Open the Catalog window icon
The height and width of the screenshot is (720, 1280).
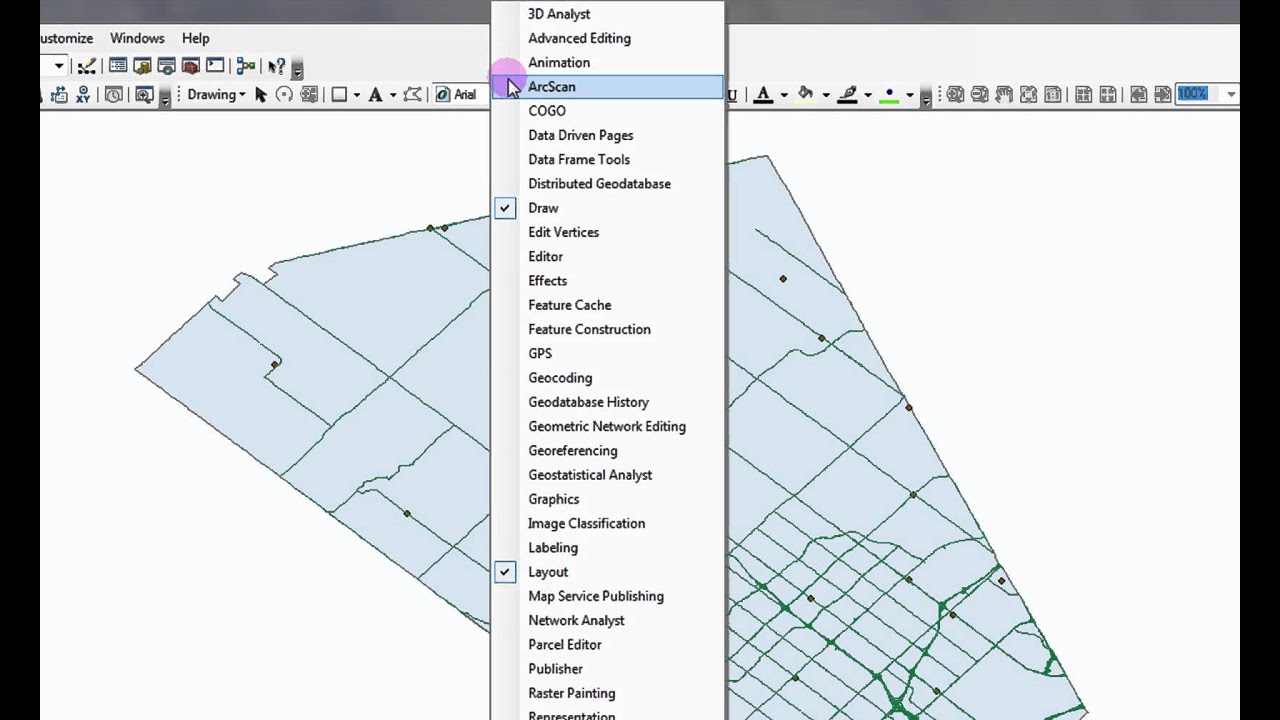click(x=142, y=66)
